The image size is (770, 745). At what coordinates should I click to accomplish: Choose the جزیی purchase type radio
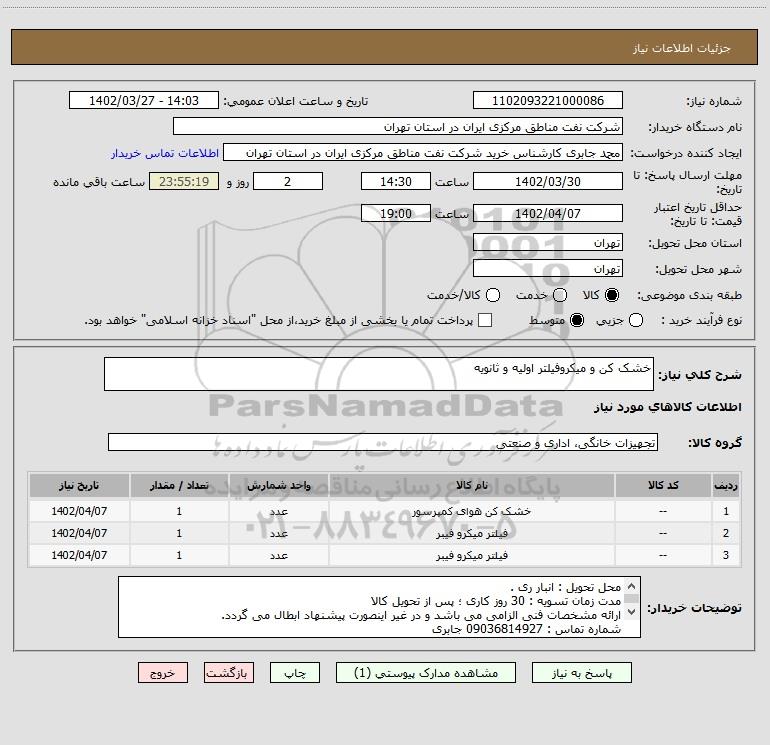pos(635,321)
